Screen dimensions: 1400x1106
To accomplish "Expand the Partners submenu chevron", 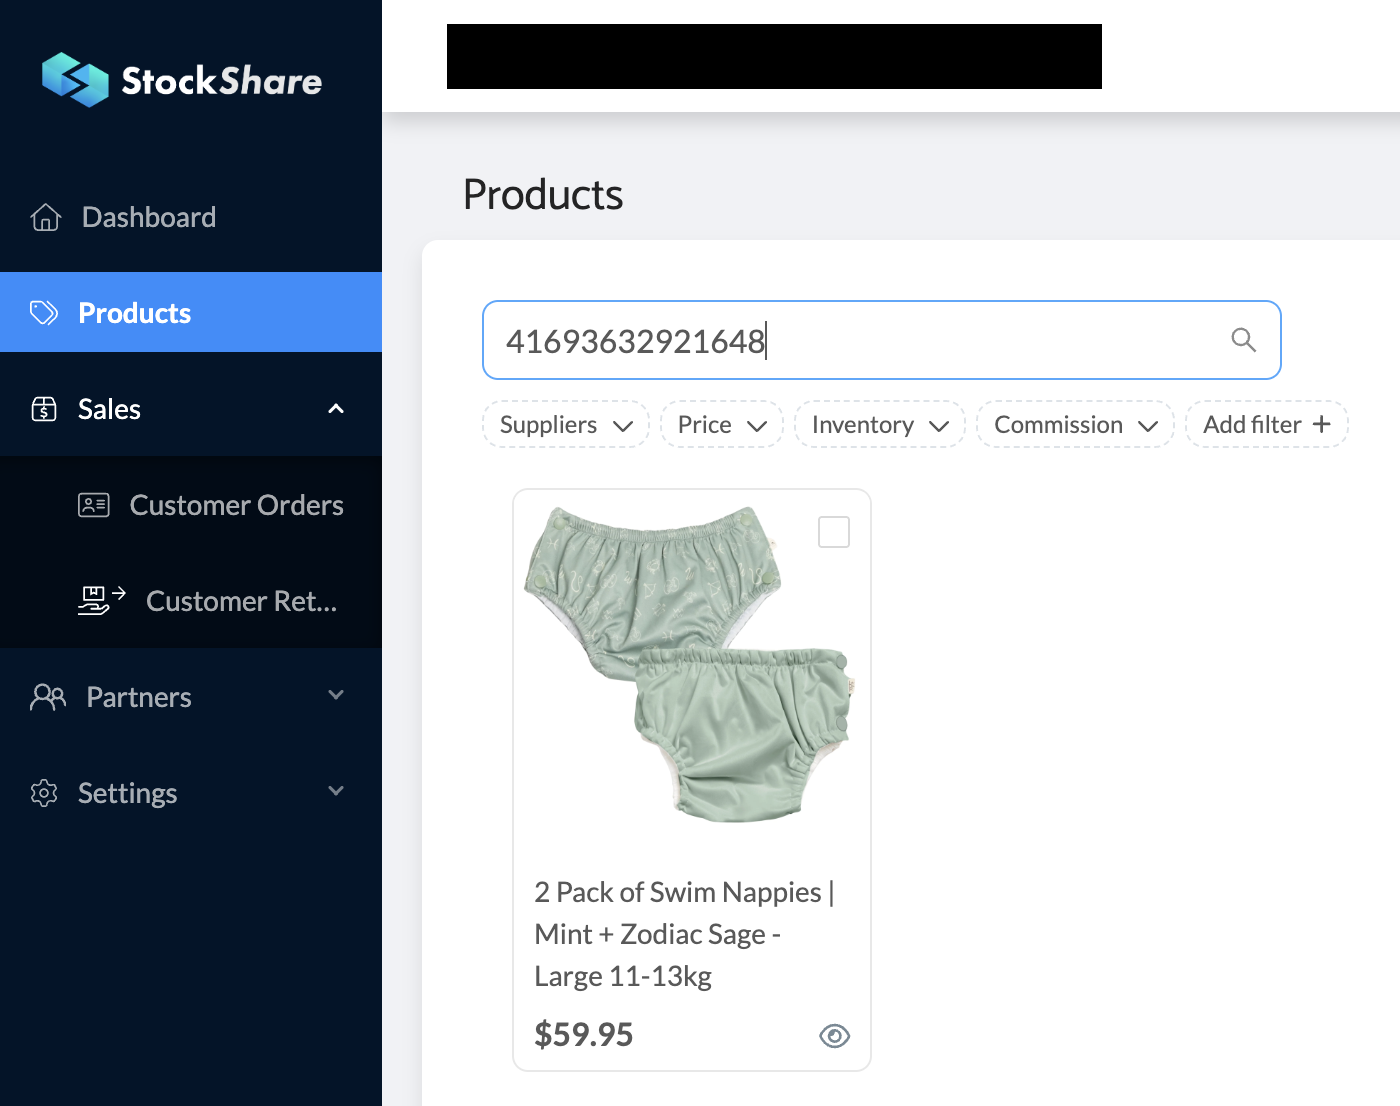I will click(336, 695).
